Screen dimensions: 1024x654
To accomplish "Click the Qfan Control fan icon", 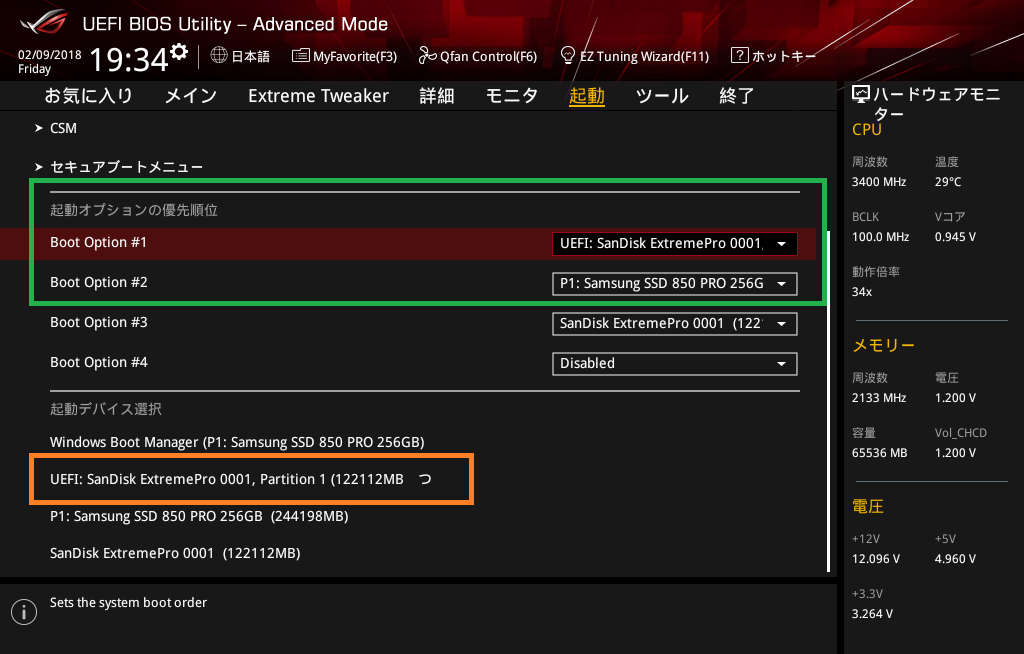I will click(428, 56).
